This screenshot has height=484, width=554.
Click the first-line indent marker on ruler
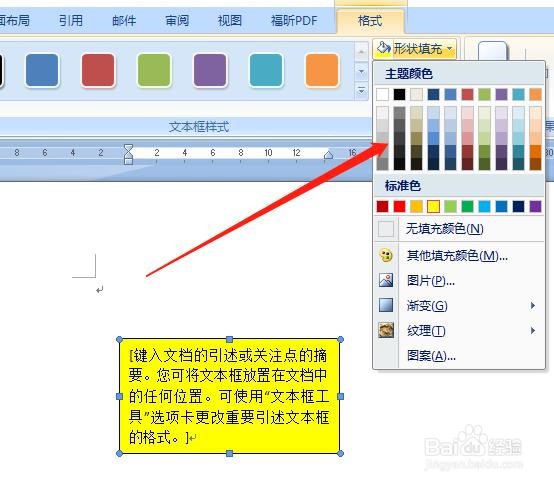coord(129,148)
